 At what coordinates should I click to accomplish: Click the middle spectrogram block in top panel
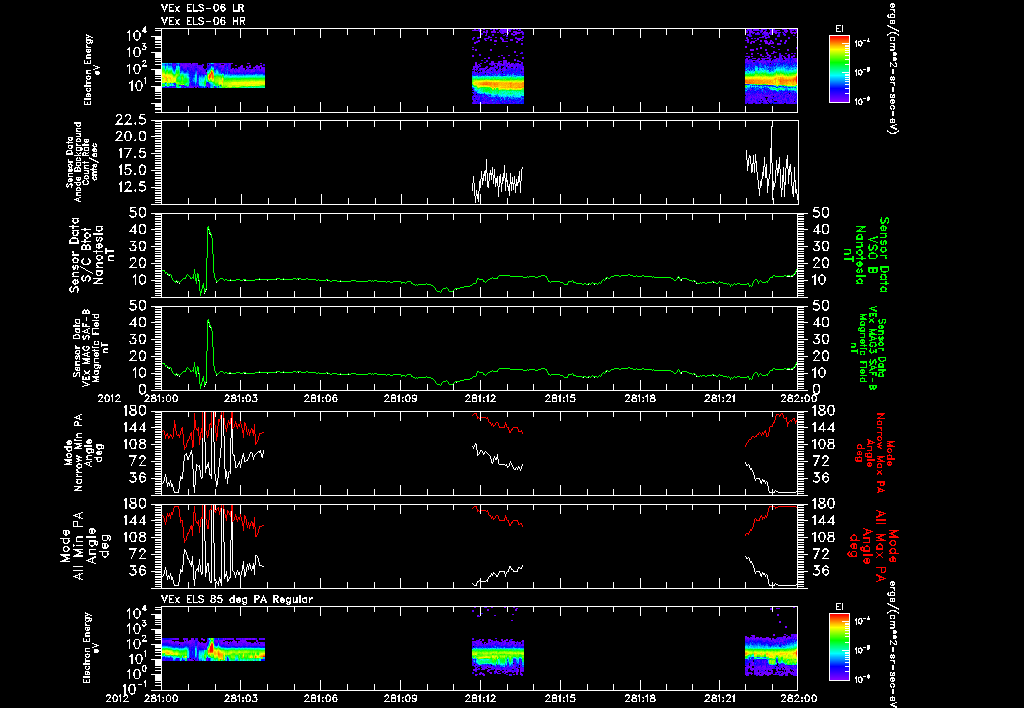pyautogui.click(x=498, y=66)
